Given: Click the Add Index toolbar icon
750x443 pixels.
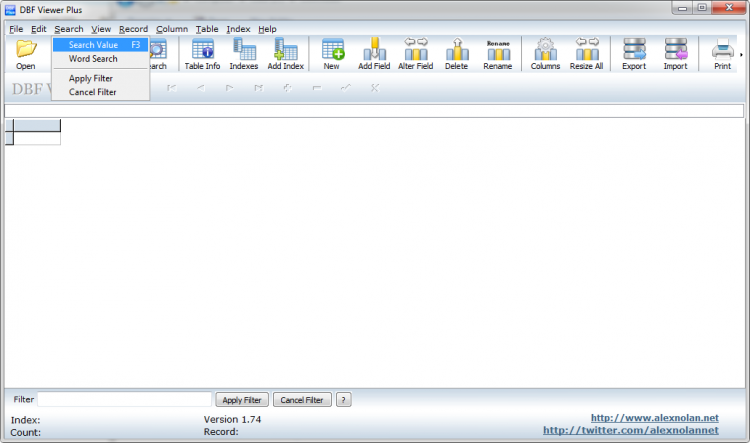Looking at the screenshot, I should tap(286, 54).
